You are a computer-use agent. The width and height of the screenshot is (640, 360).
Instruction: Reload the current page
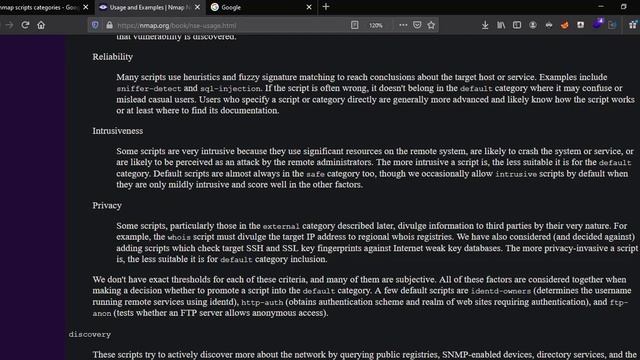click(x=25, y=25)
